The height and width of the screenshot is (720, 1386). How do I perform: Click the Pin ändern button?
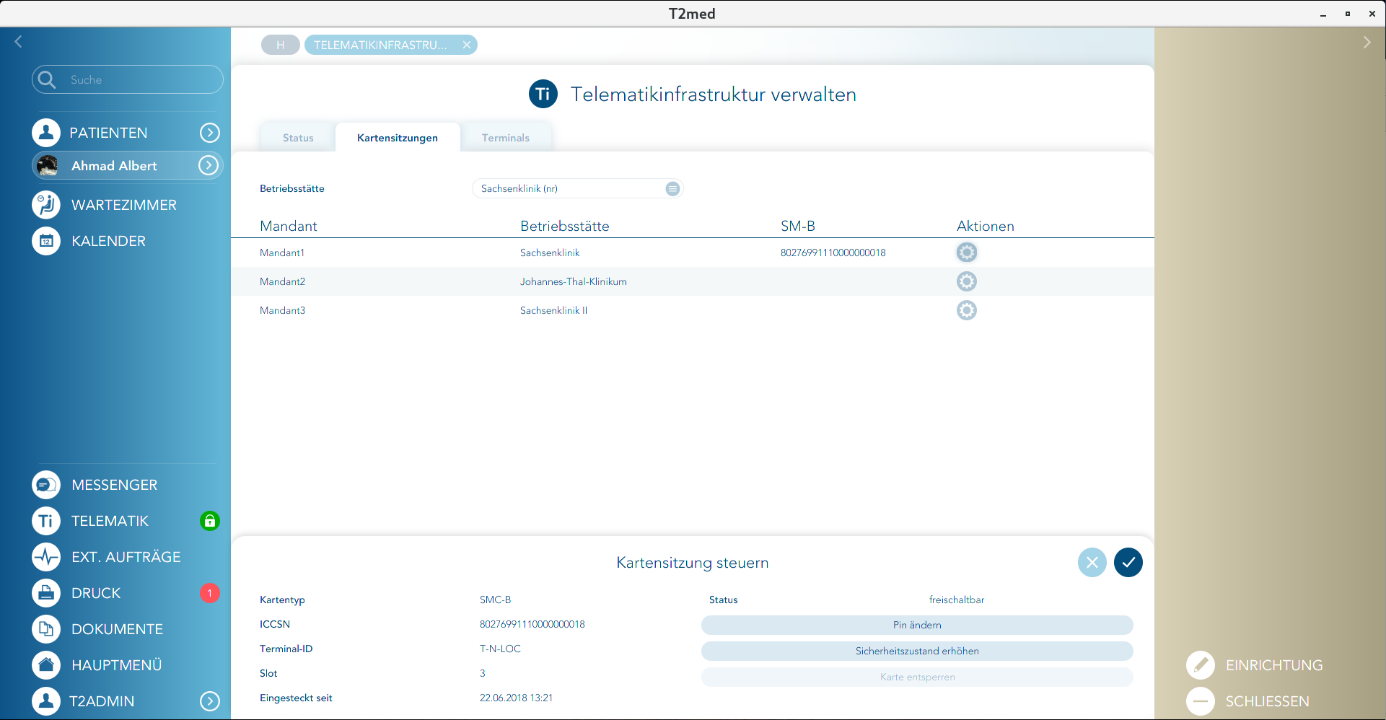point(917,625)
